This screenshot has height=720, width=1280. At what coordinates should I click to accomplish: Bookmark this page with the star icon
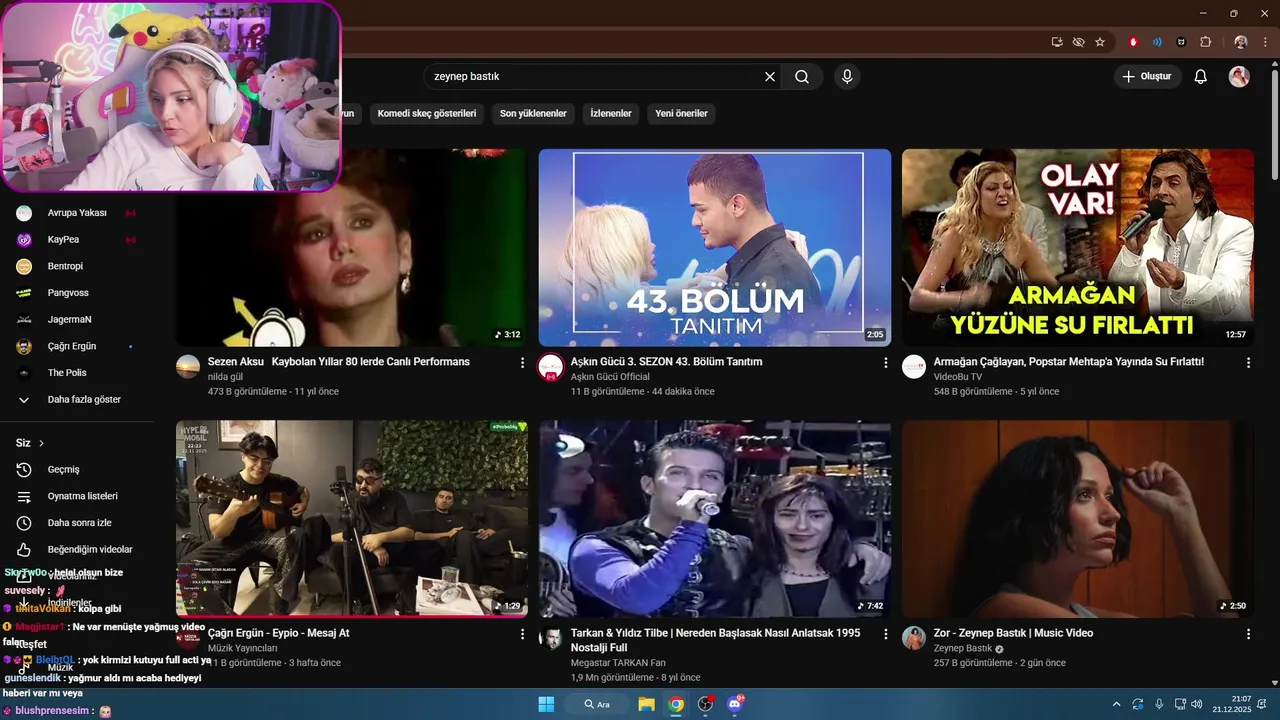click(x=1100, y=42)
